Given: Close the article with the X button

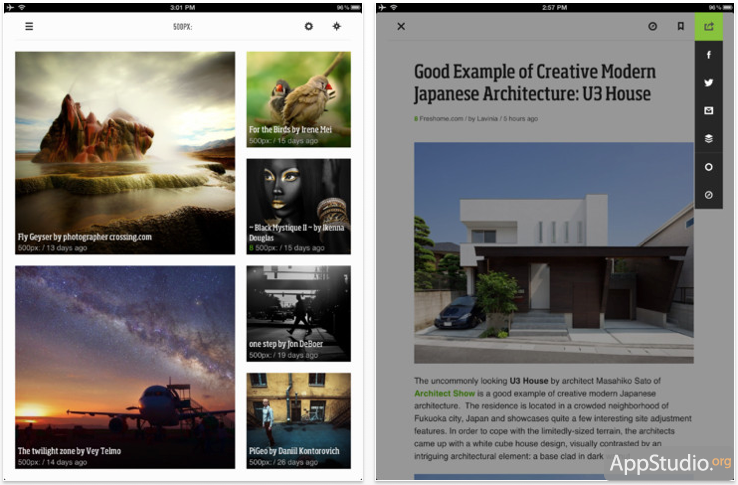Looking at the screenshot, I should 401,27.
